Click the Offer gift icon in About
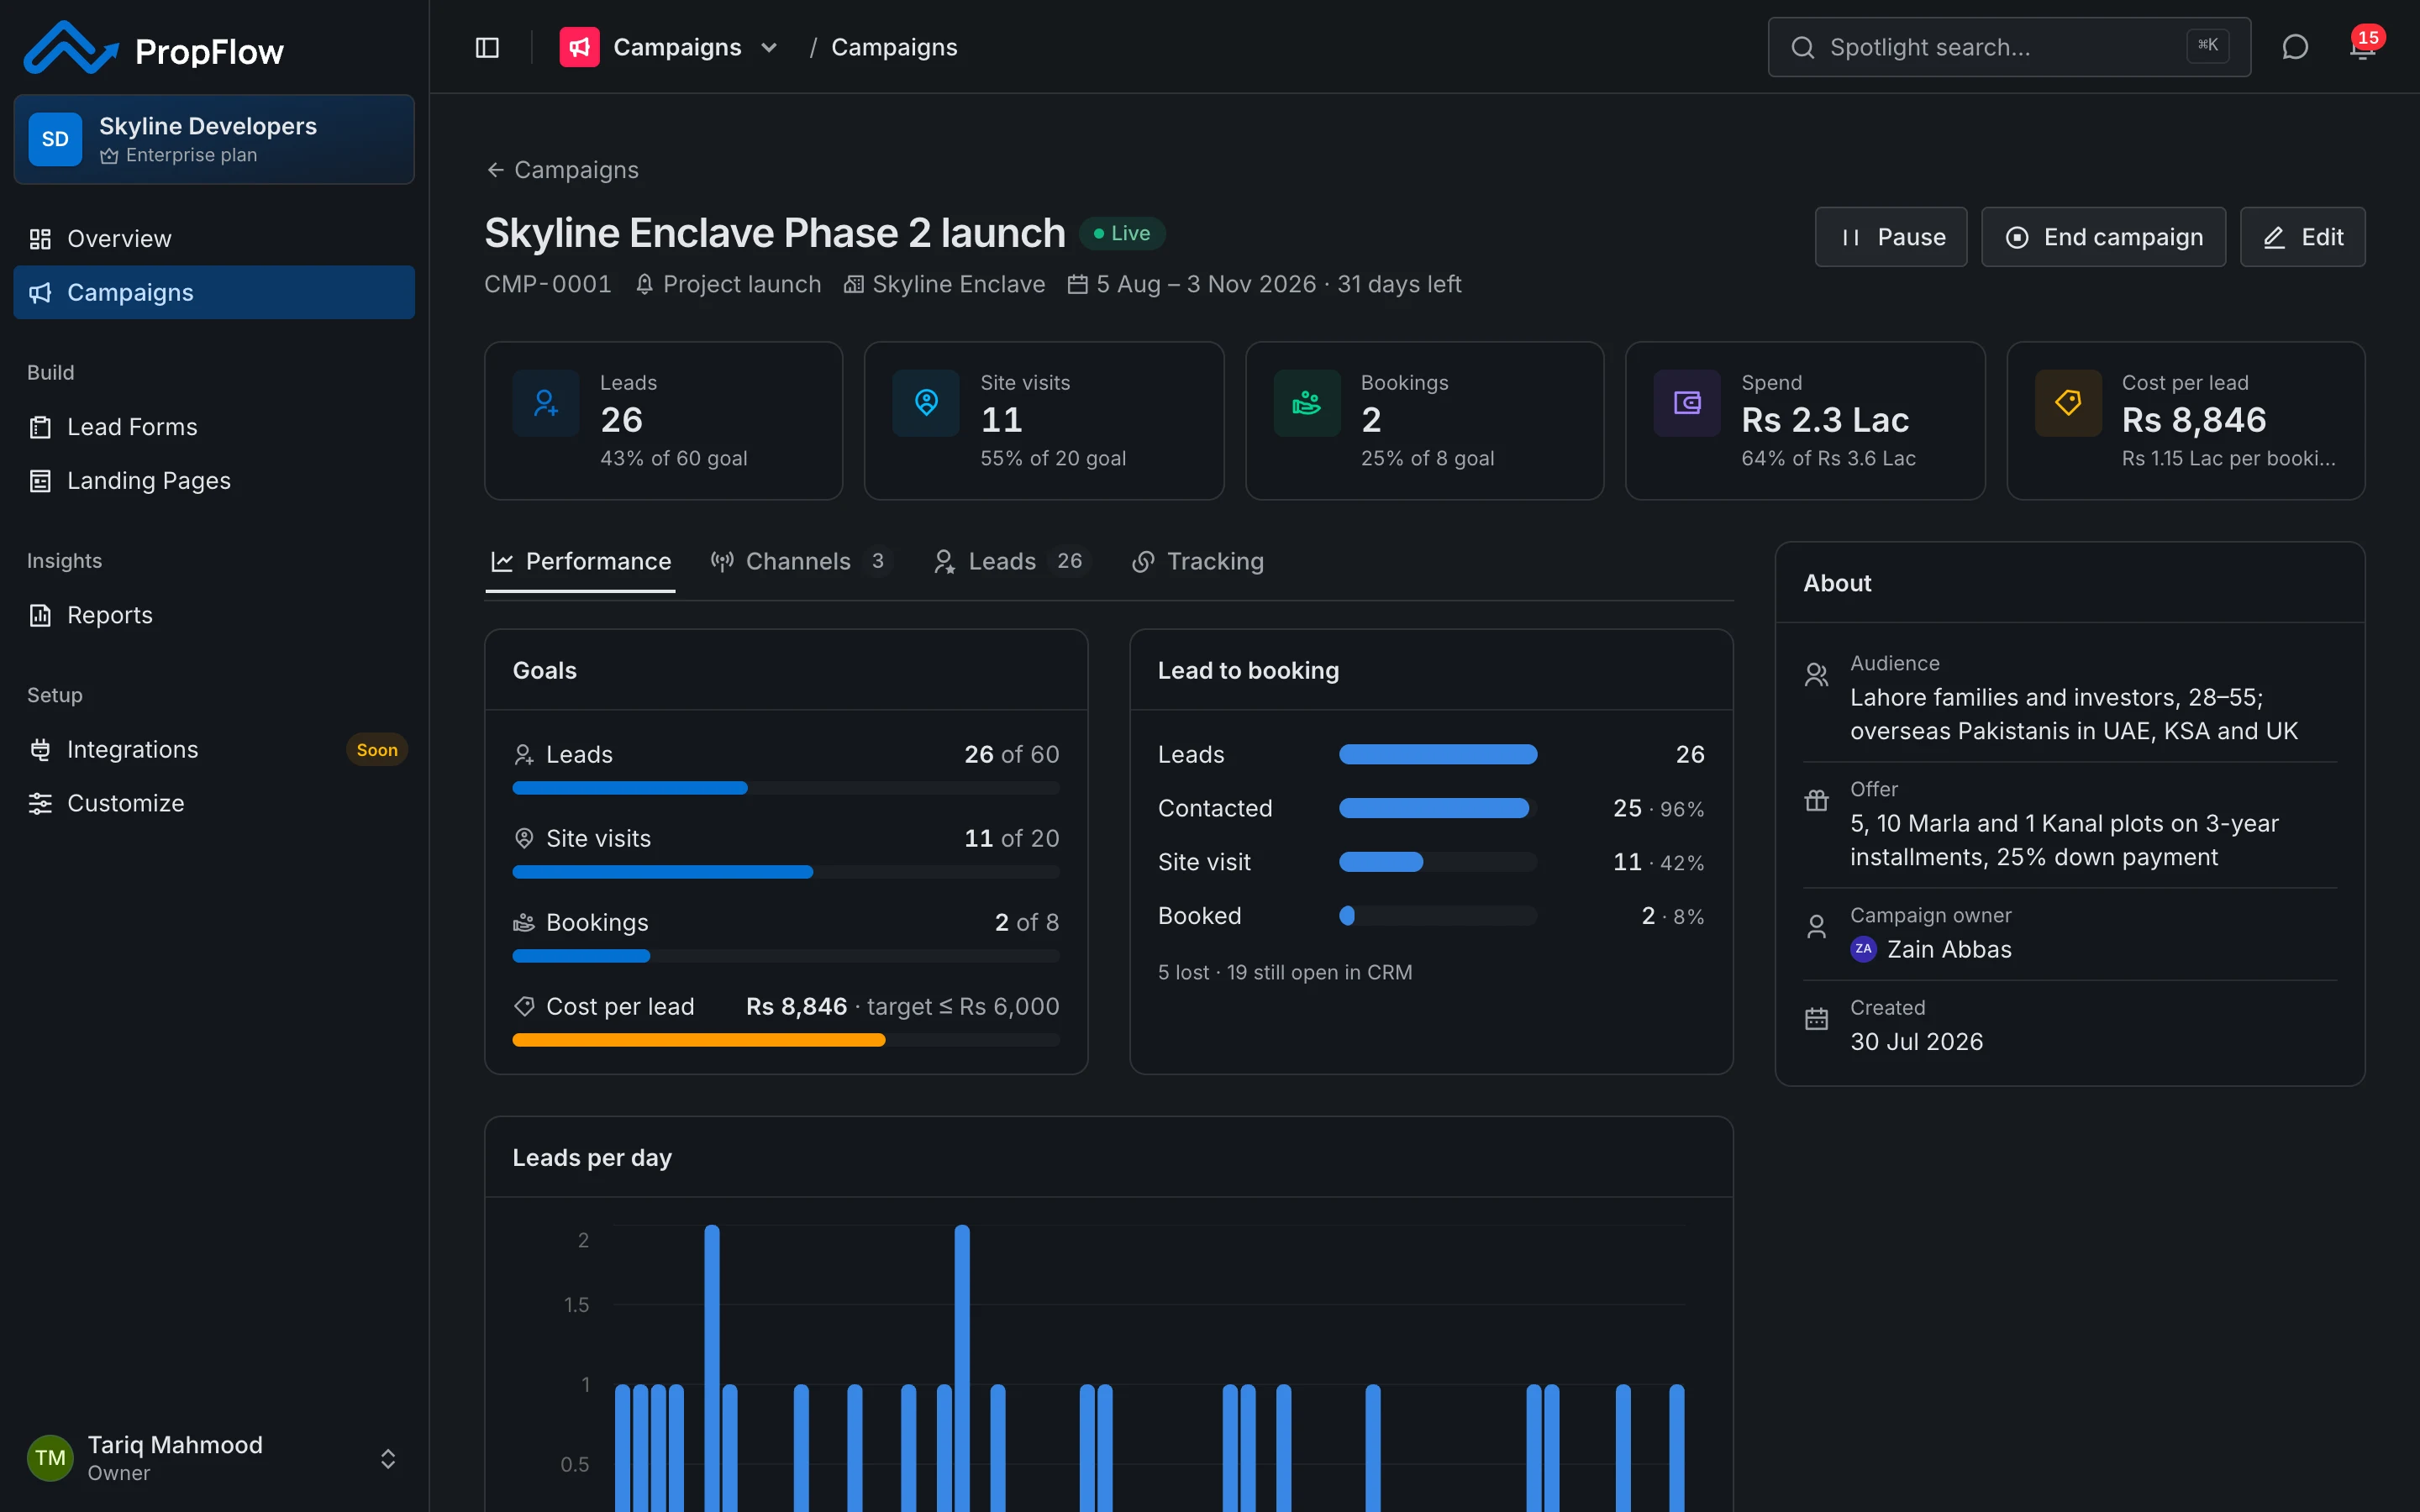The height and width of the screenshot is (1512, 2420). [x=1816, y=801]
